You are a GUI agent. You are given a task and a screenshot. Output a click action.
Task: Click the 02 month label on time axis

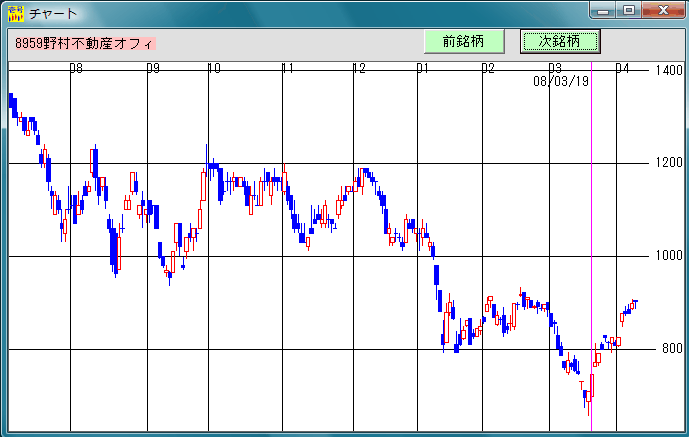[488, 68]
